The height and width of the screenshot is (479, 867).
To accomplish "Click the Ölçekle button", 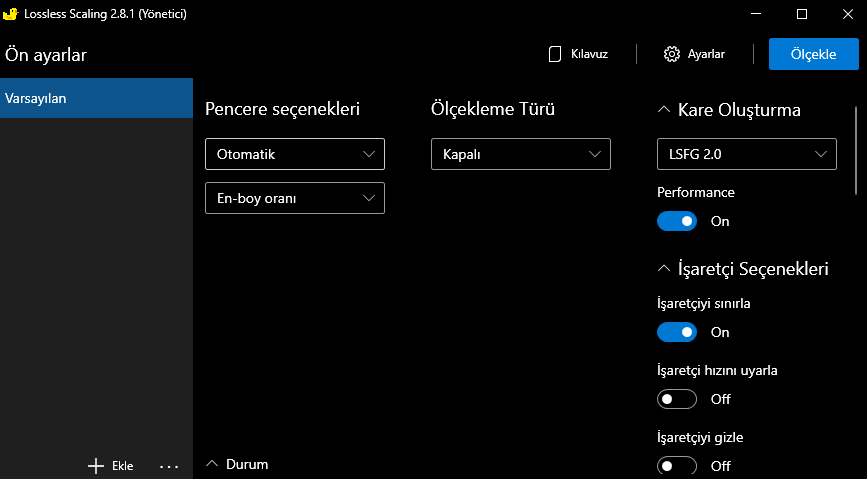I will [813, 54].
